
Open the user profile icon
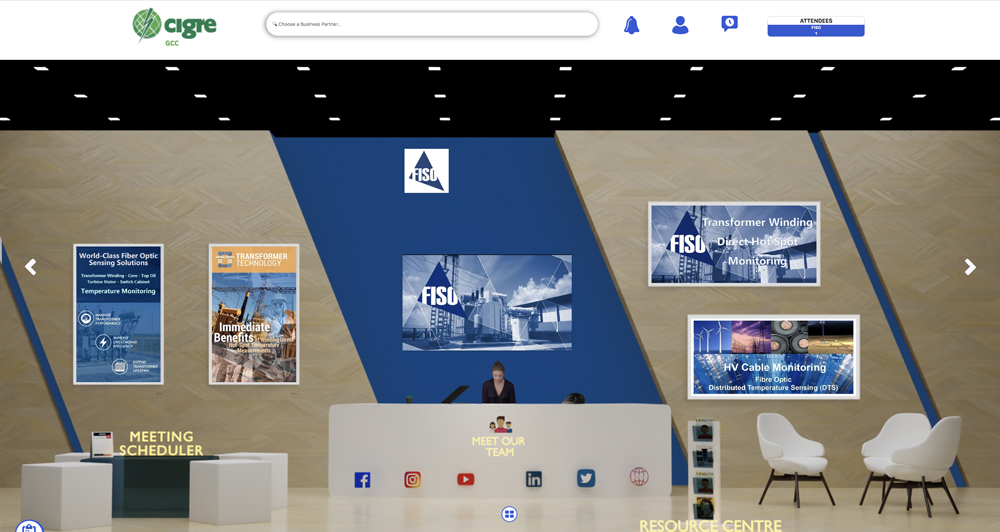(680, 25)
